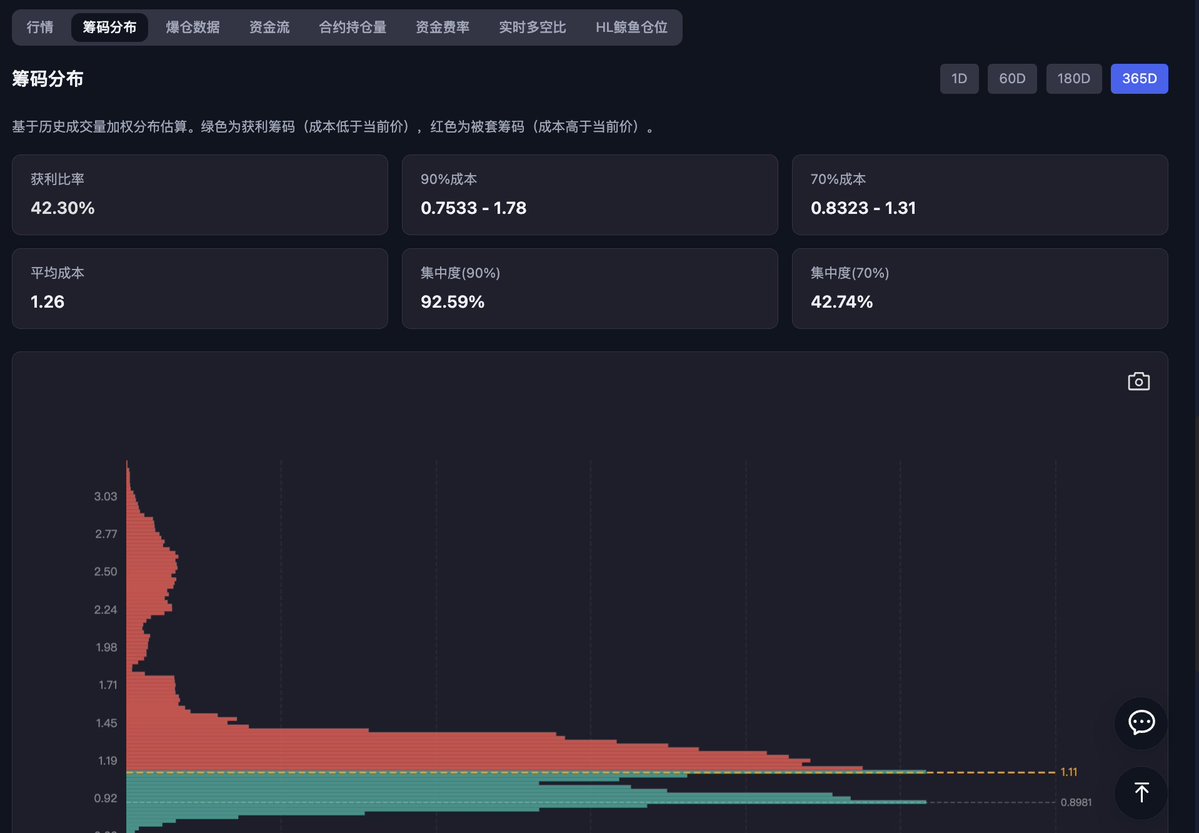Choose the 365D time range

tap(1139, 79)
